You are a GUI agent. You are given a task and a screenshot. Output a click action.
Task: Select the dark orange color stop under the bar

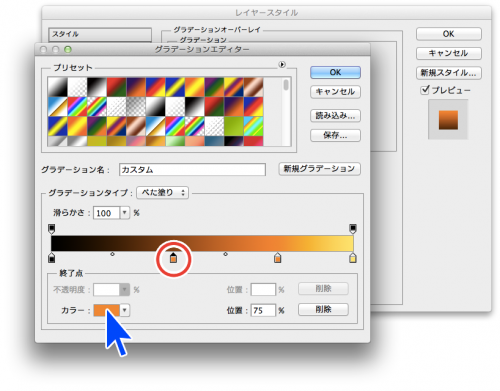point(173,258)
